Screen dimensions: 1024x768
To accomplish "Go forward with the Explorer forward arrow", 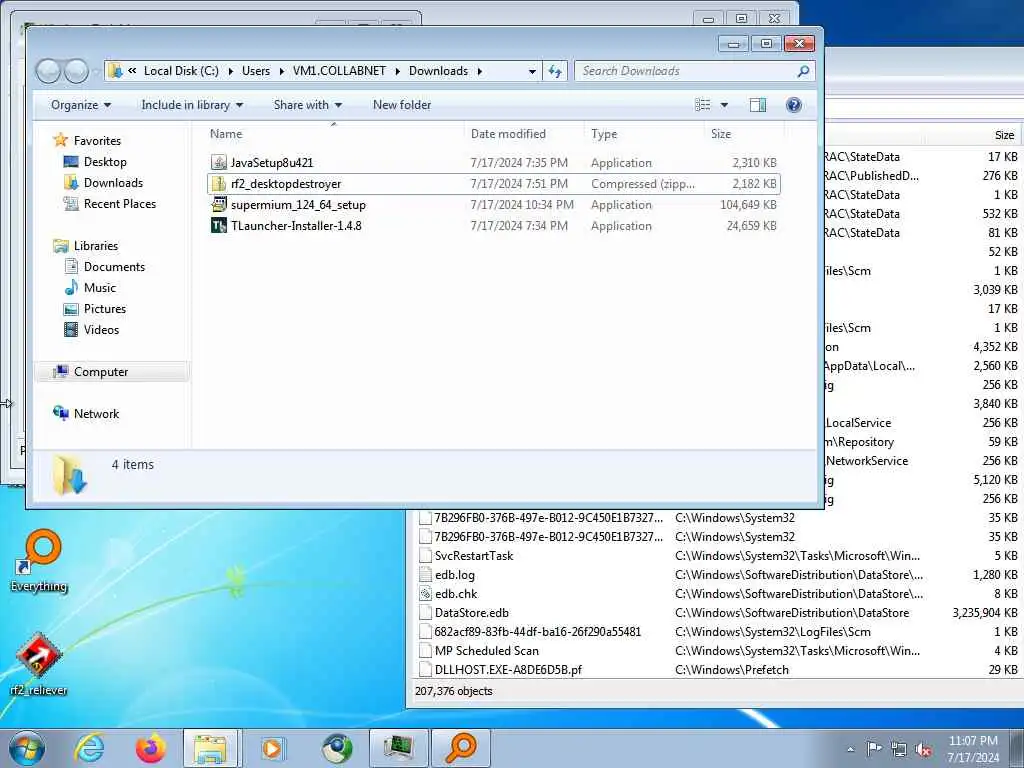I will tap(76, 71).
